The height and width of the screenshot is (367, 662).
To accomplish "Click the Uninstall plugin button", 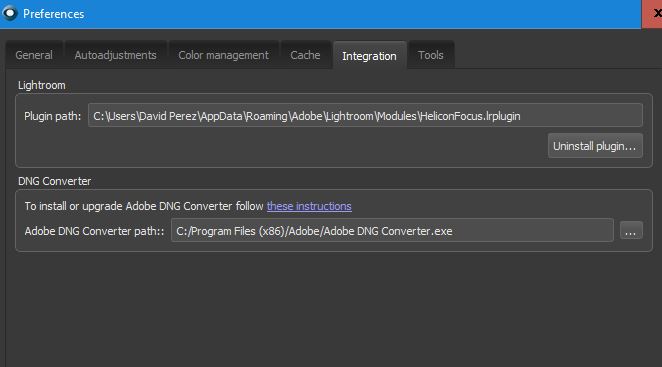I will click(x=595, y=146).
